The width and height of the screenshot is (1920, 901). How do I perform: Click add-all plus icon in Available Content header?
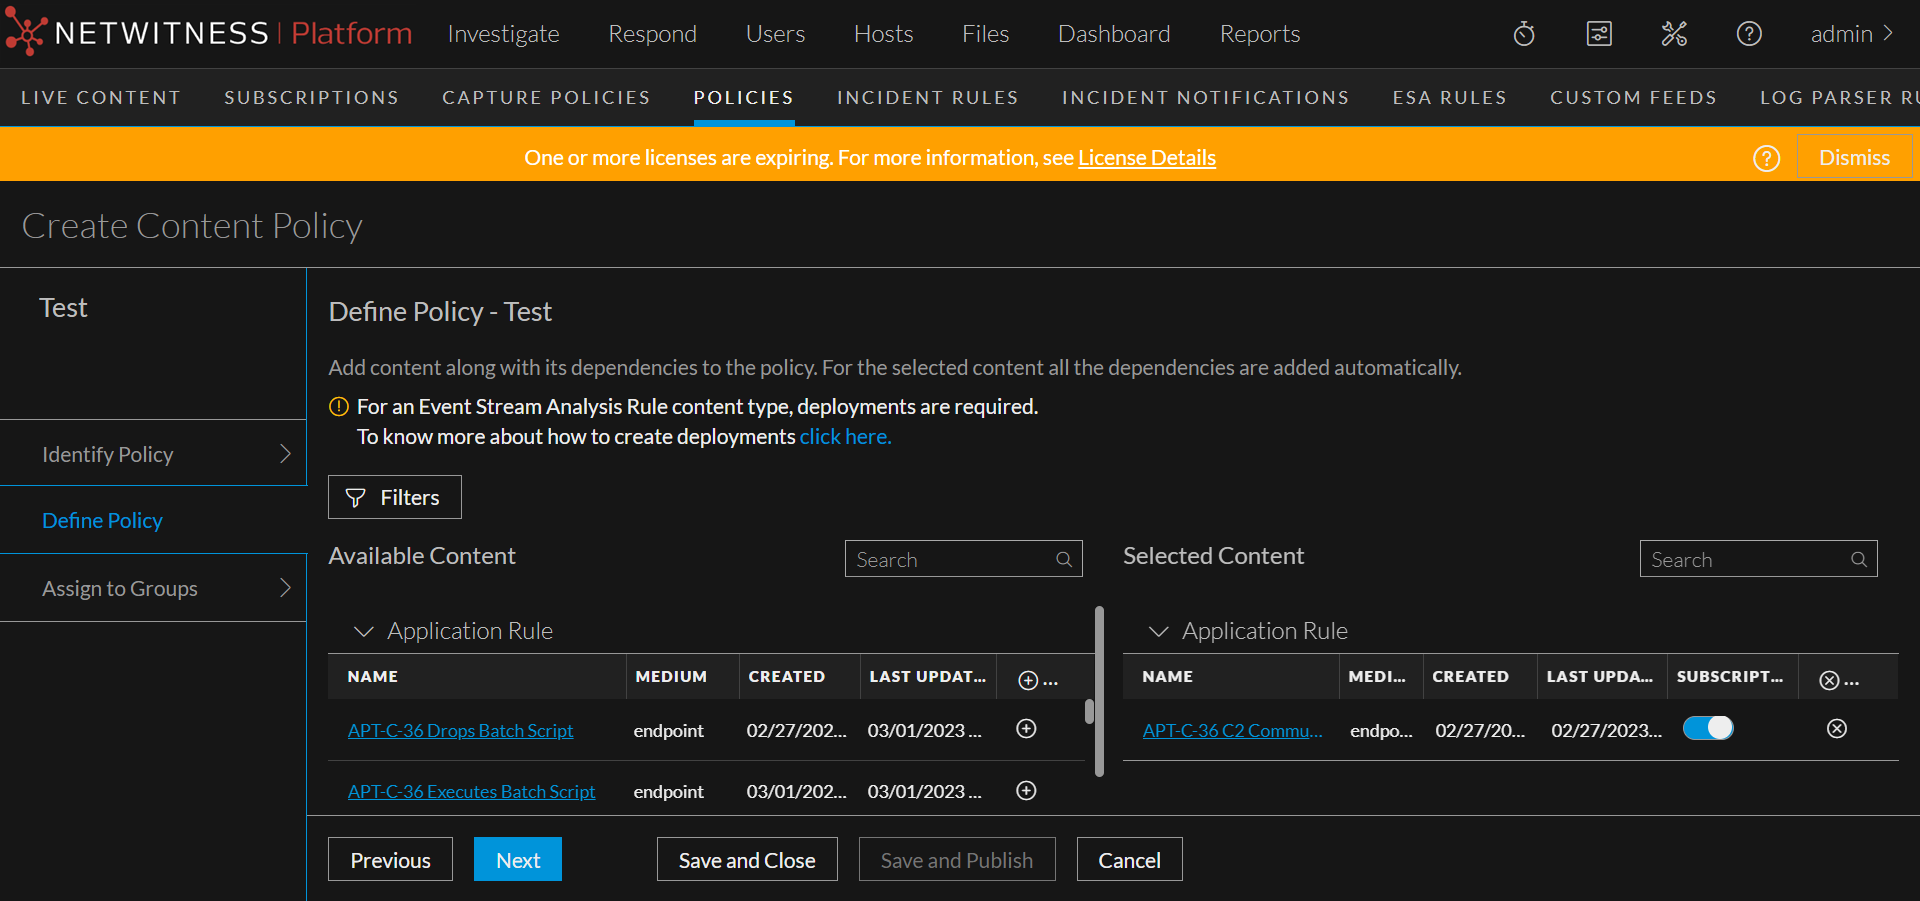click(1028, 680)
